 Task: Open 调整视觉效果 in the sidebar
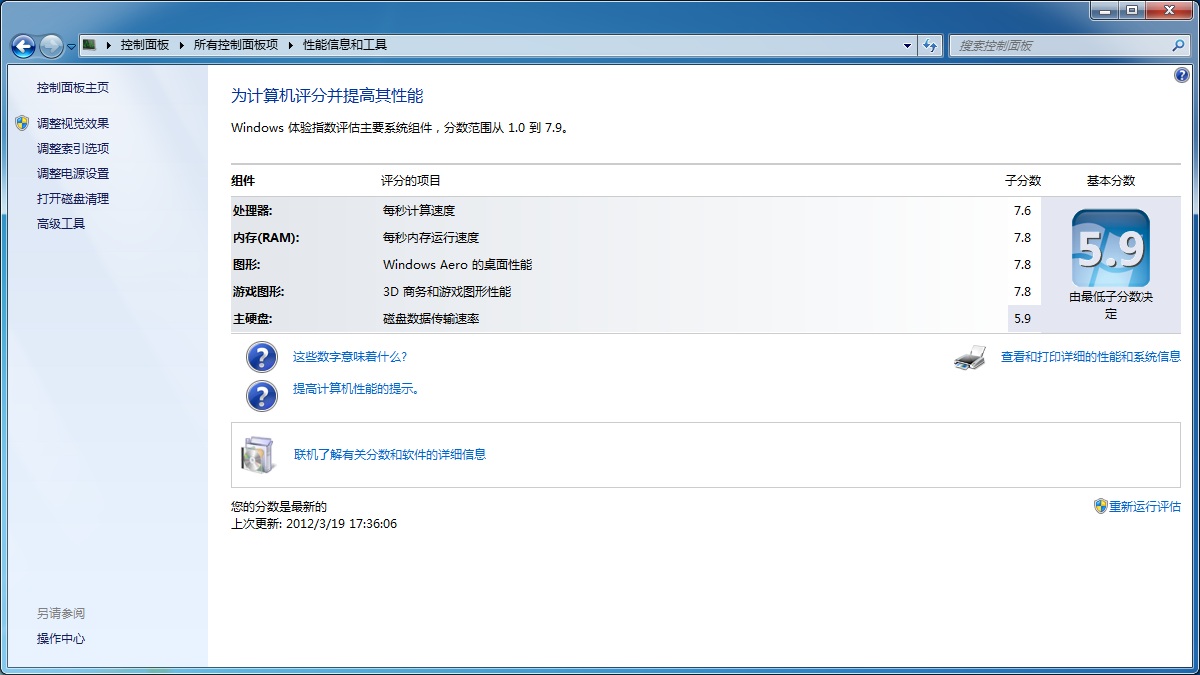[73, 123]
